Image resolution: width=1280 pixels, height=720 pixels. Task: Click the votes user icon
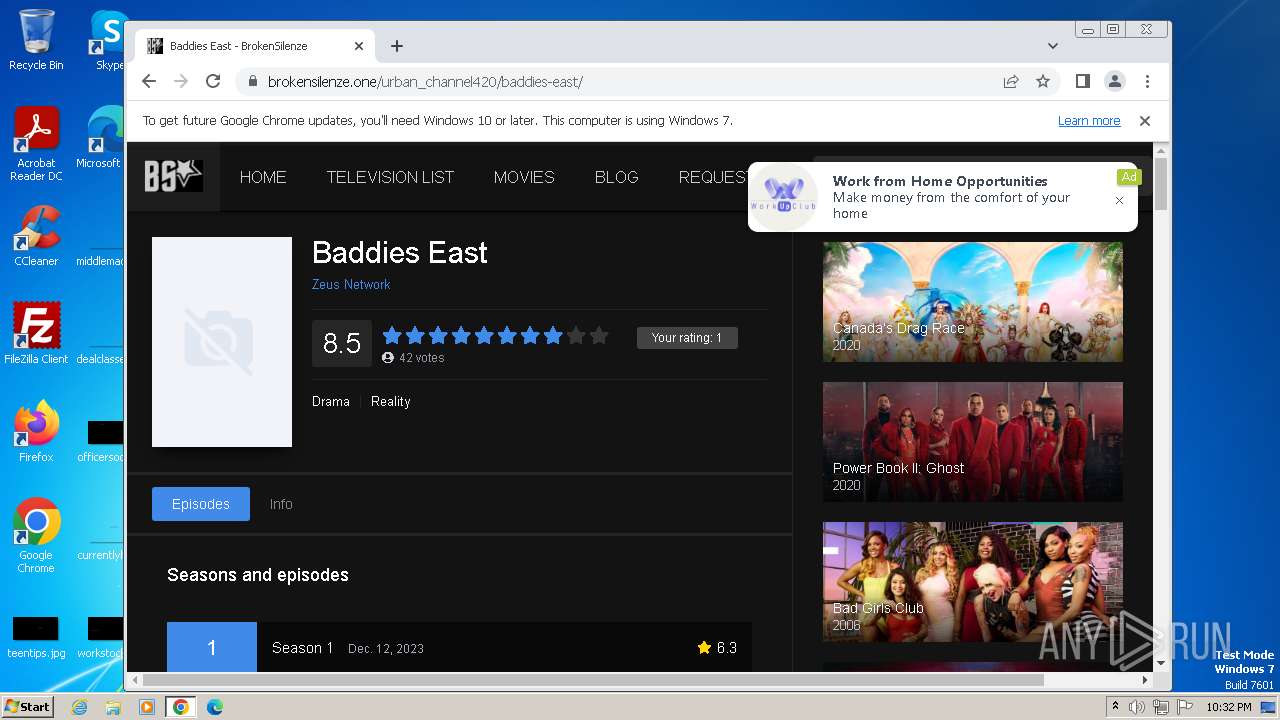point(388,358)
